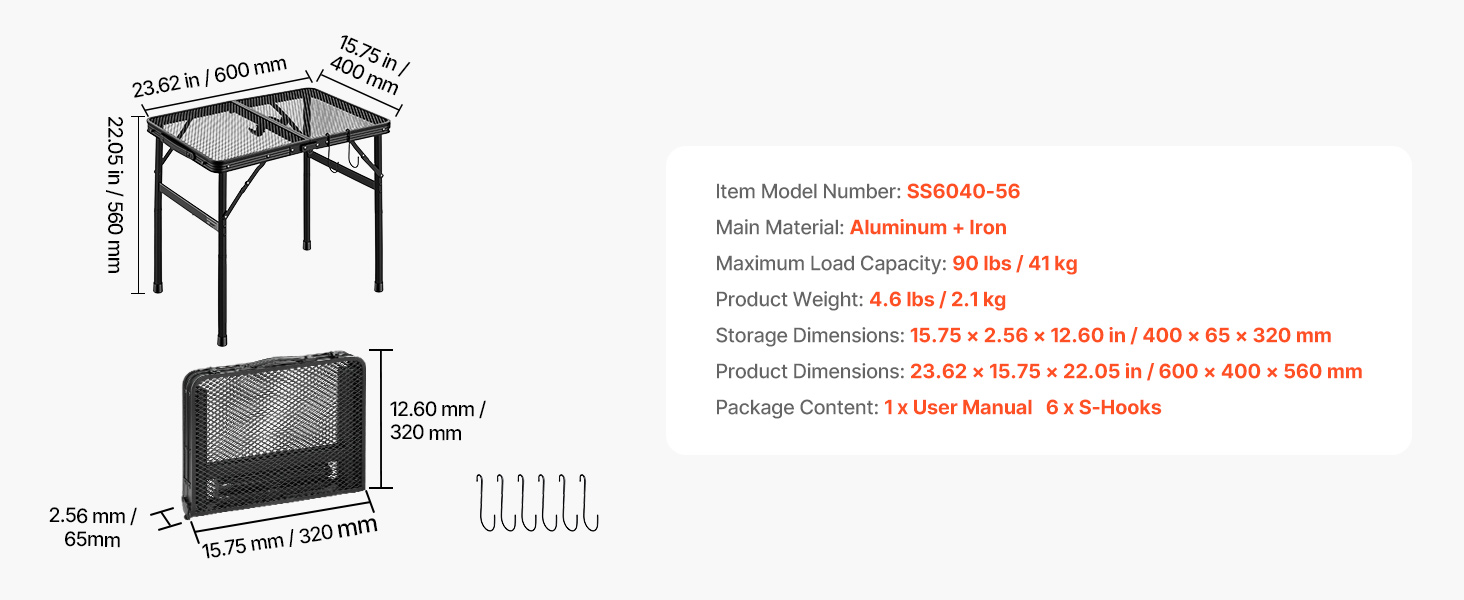This screenshot has width=1464, height=600.
Task: Click the six S-hooks illustration
Action: coord(537,502)
